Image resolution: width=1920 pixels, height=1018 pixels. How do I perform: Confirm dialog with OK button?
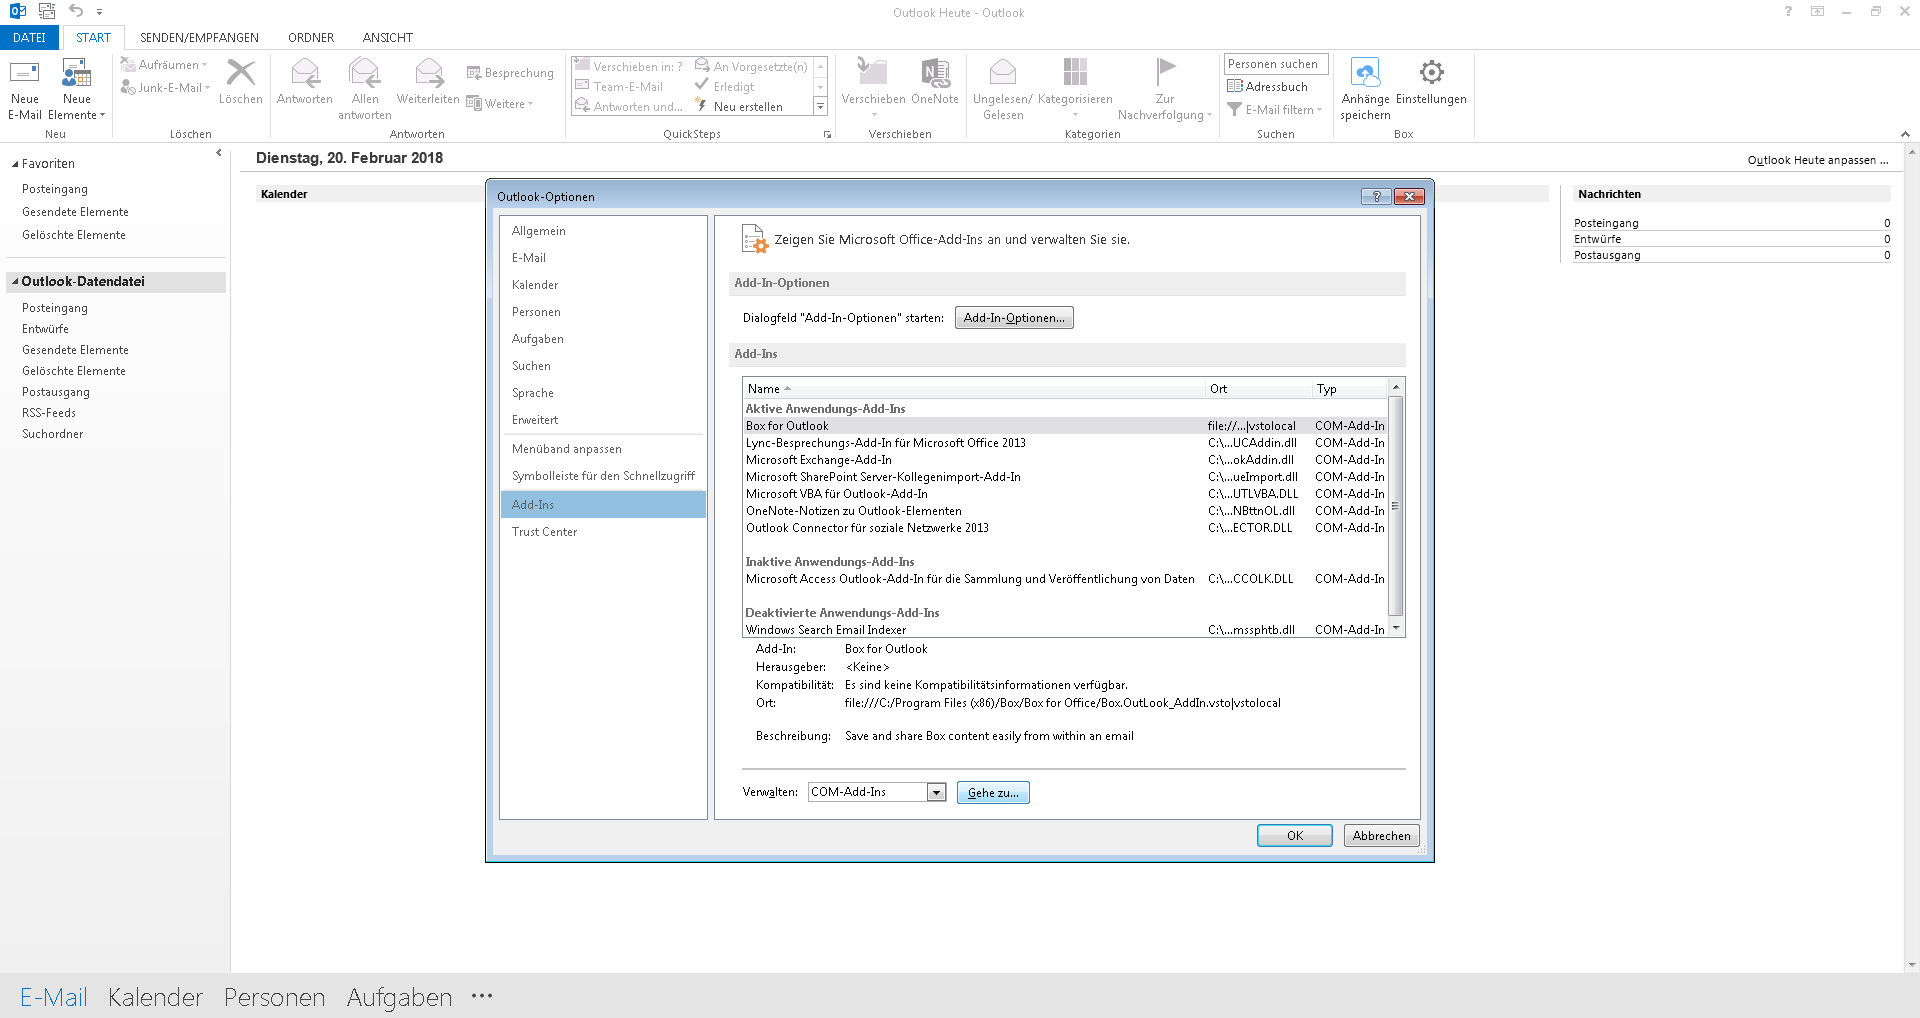click(x=1295, y=836)
